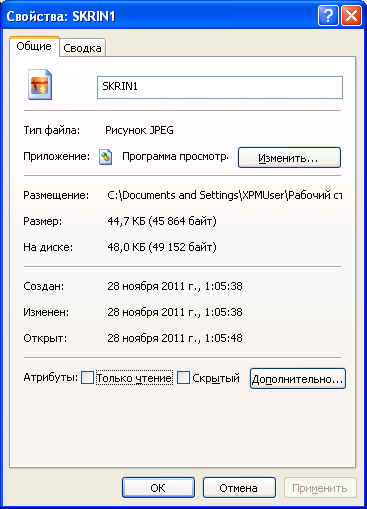Click the "Создан" date value

(175, 286)
